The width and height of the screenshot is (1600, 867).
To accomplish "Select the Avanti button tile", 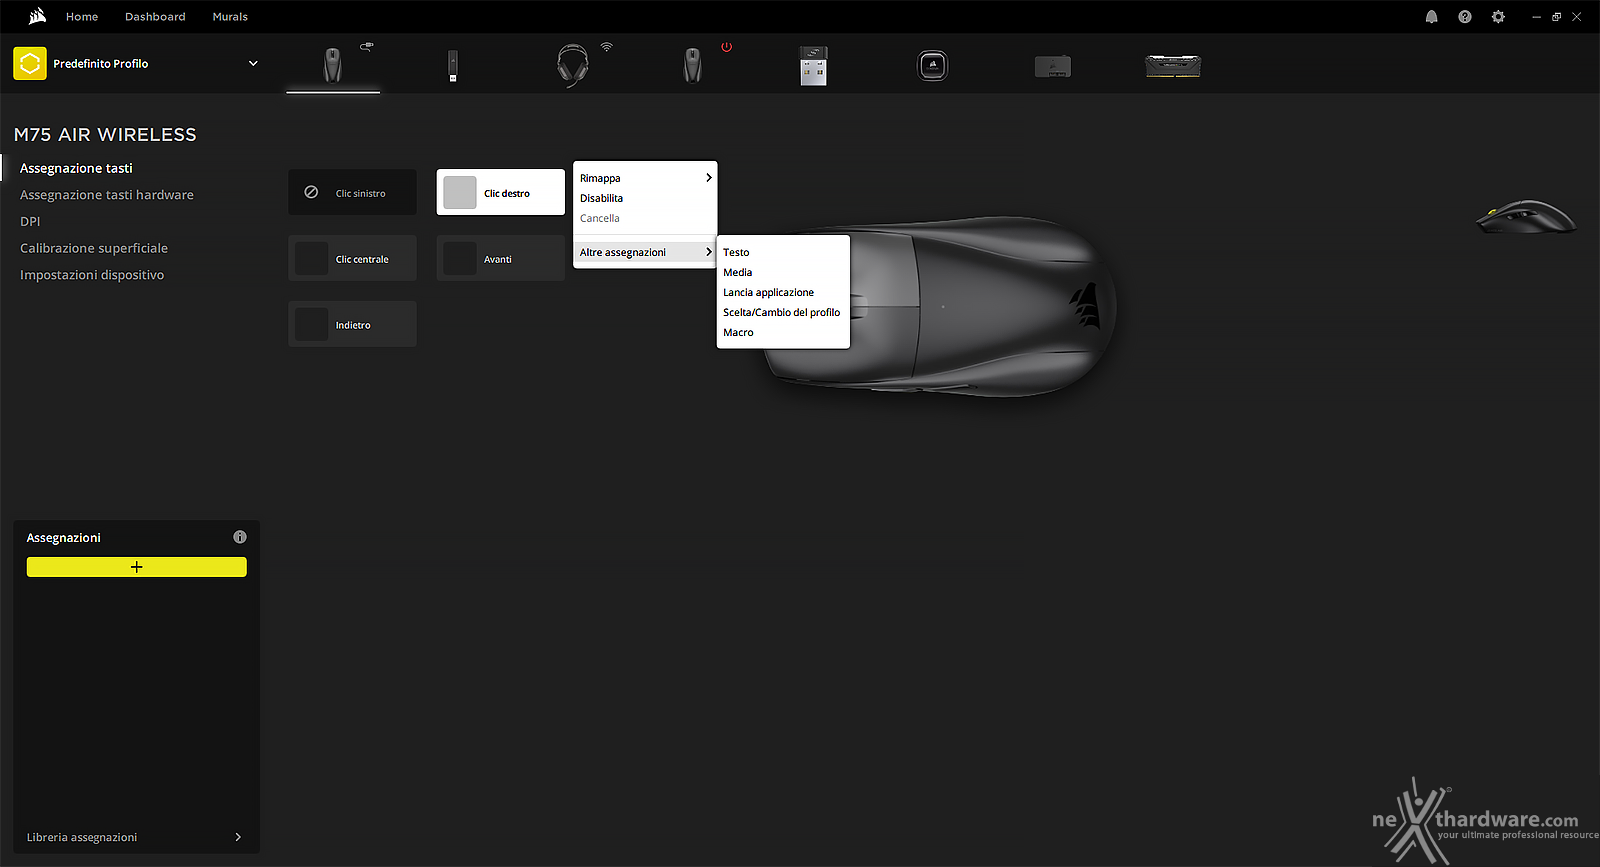I will tap(501, 258).
